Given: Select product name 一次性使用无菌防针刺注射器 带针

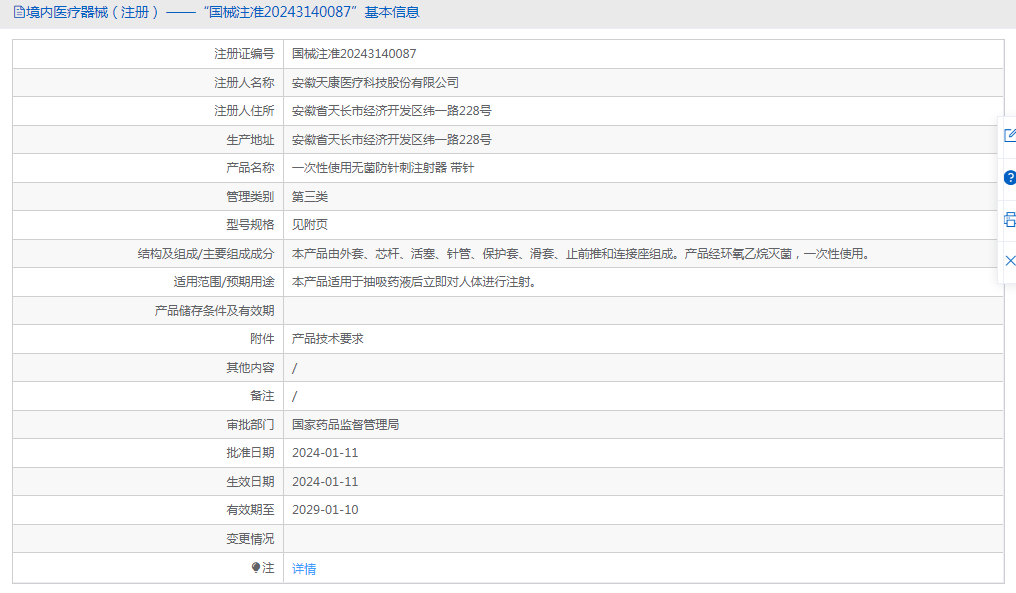Looking at the screenshot, I should point(383,168).
